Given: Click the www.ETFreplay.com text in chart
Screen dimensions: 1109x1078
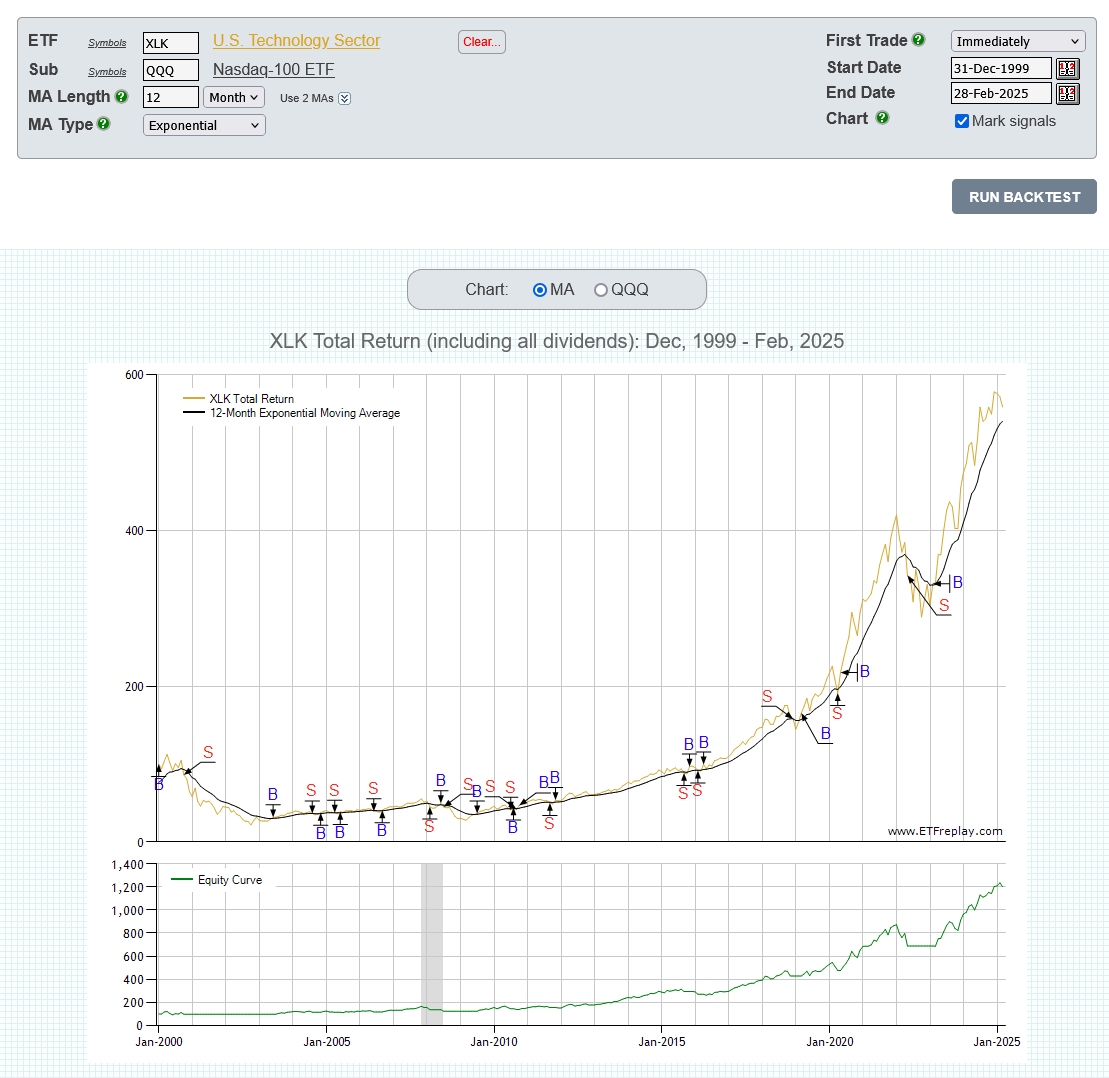Looking at the screenshot, I should pos(945,831).
